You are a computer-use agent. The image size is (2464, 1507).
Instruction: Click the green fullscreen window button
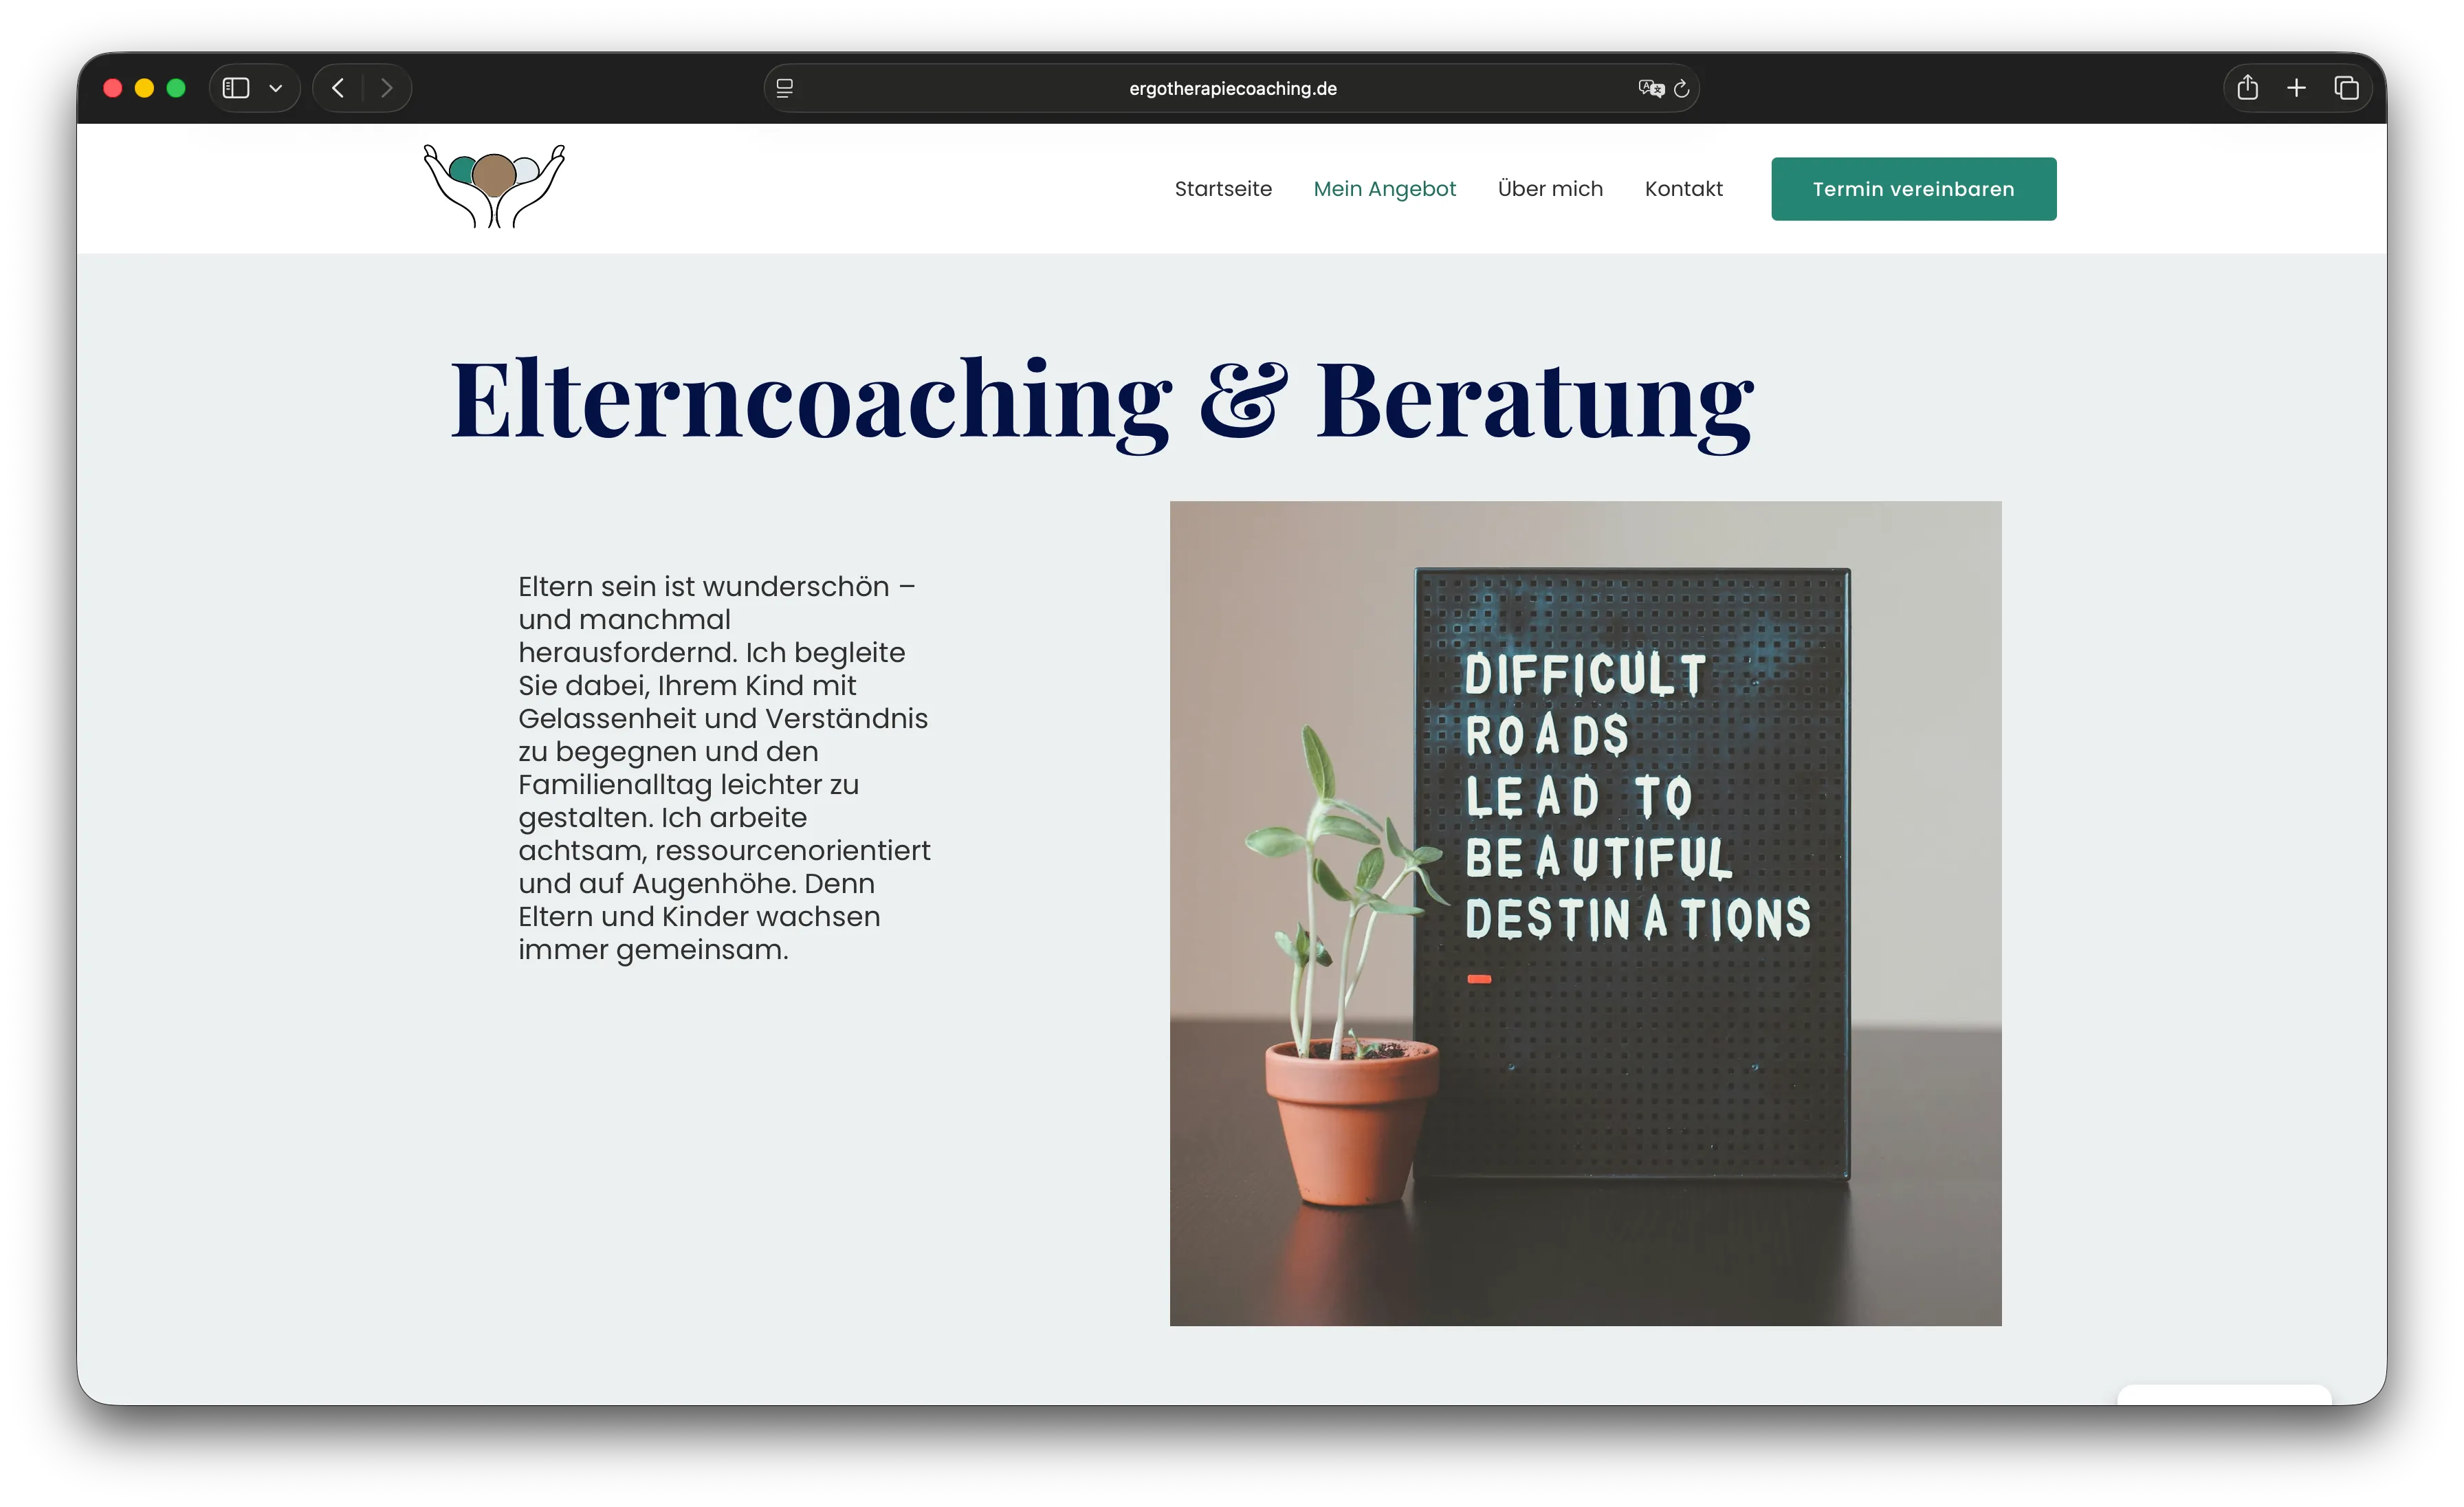coord(176,88)
